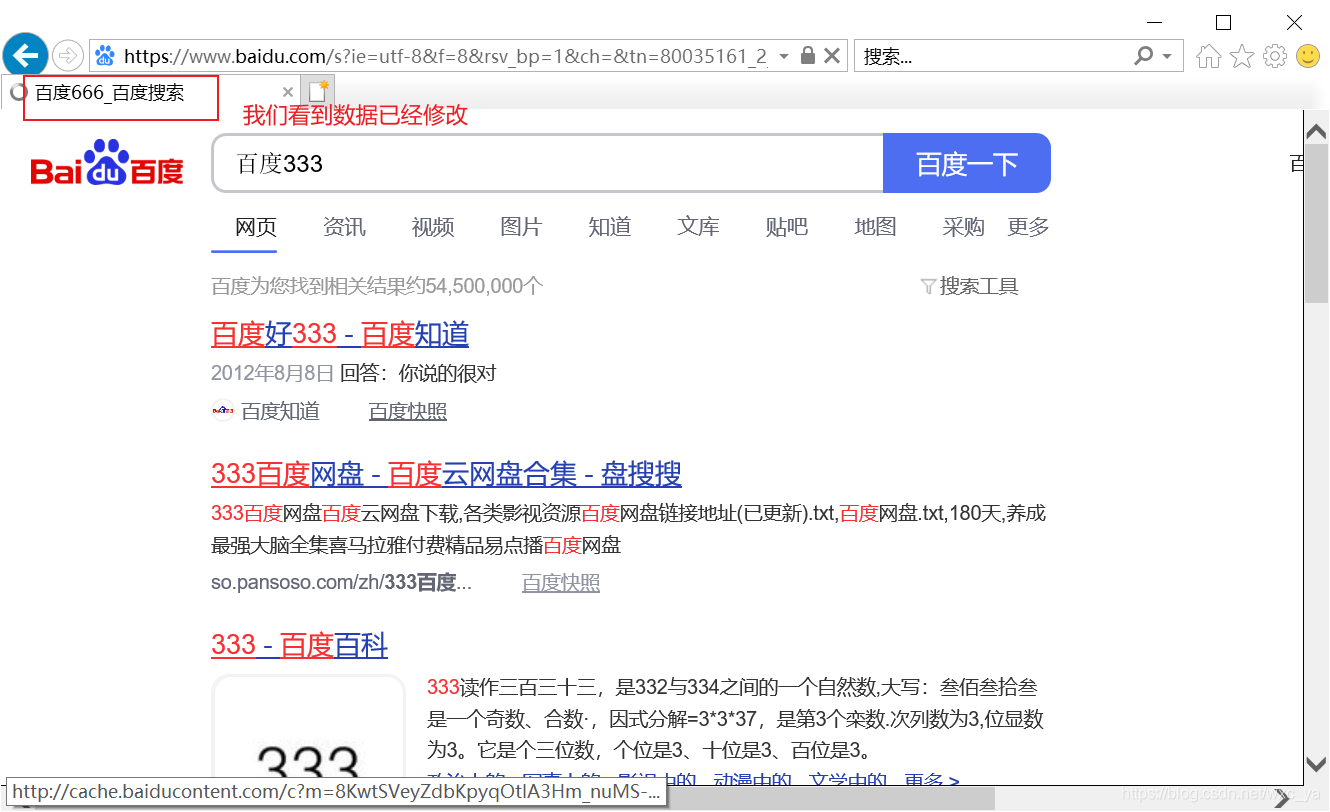
Task: Click the snippet line starting 最强大脑全集喜马拉雅
Action: coord(416,545)
